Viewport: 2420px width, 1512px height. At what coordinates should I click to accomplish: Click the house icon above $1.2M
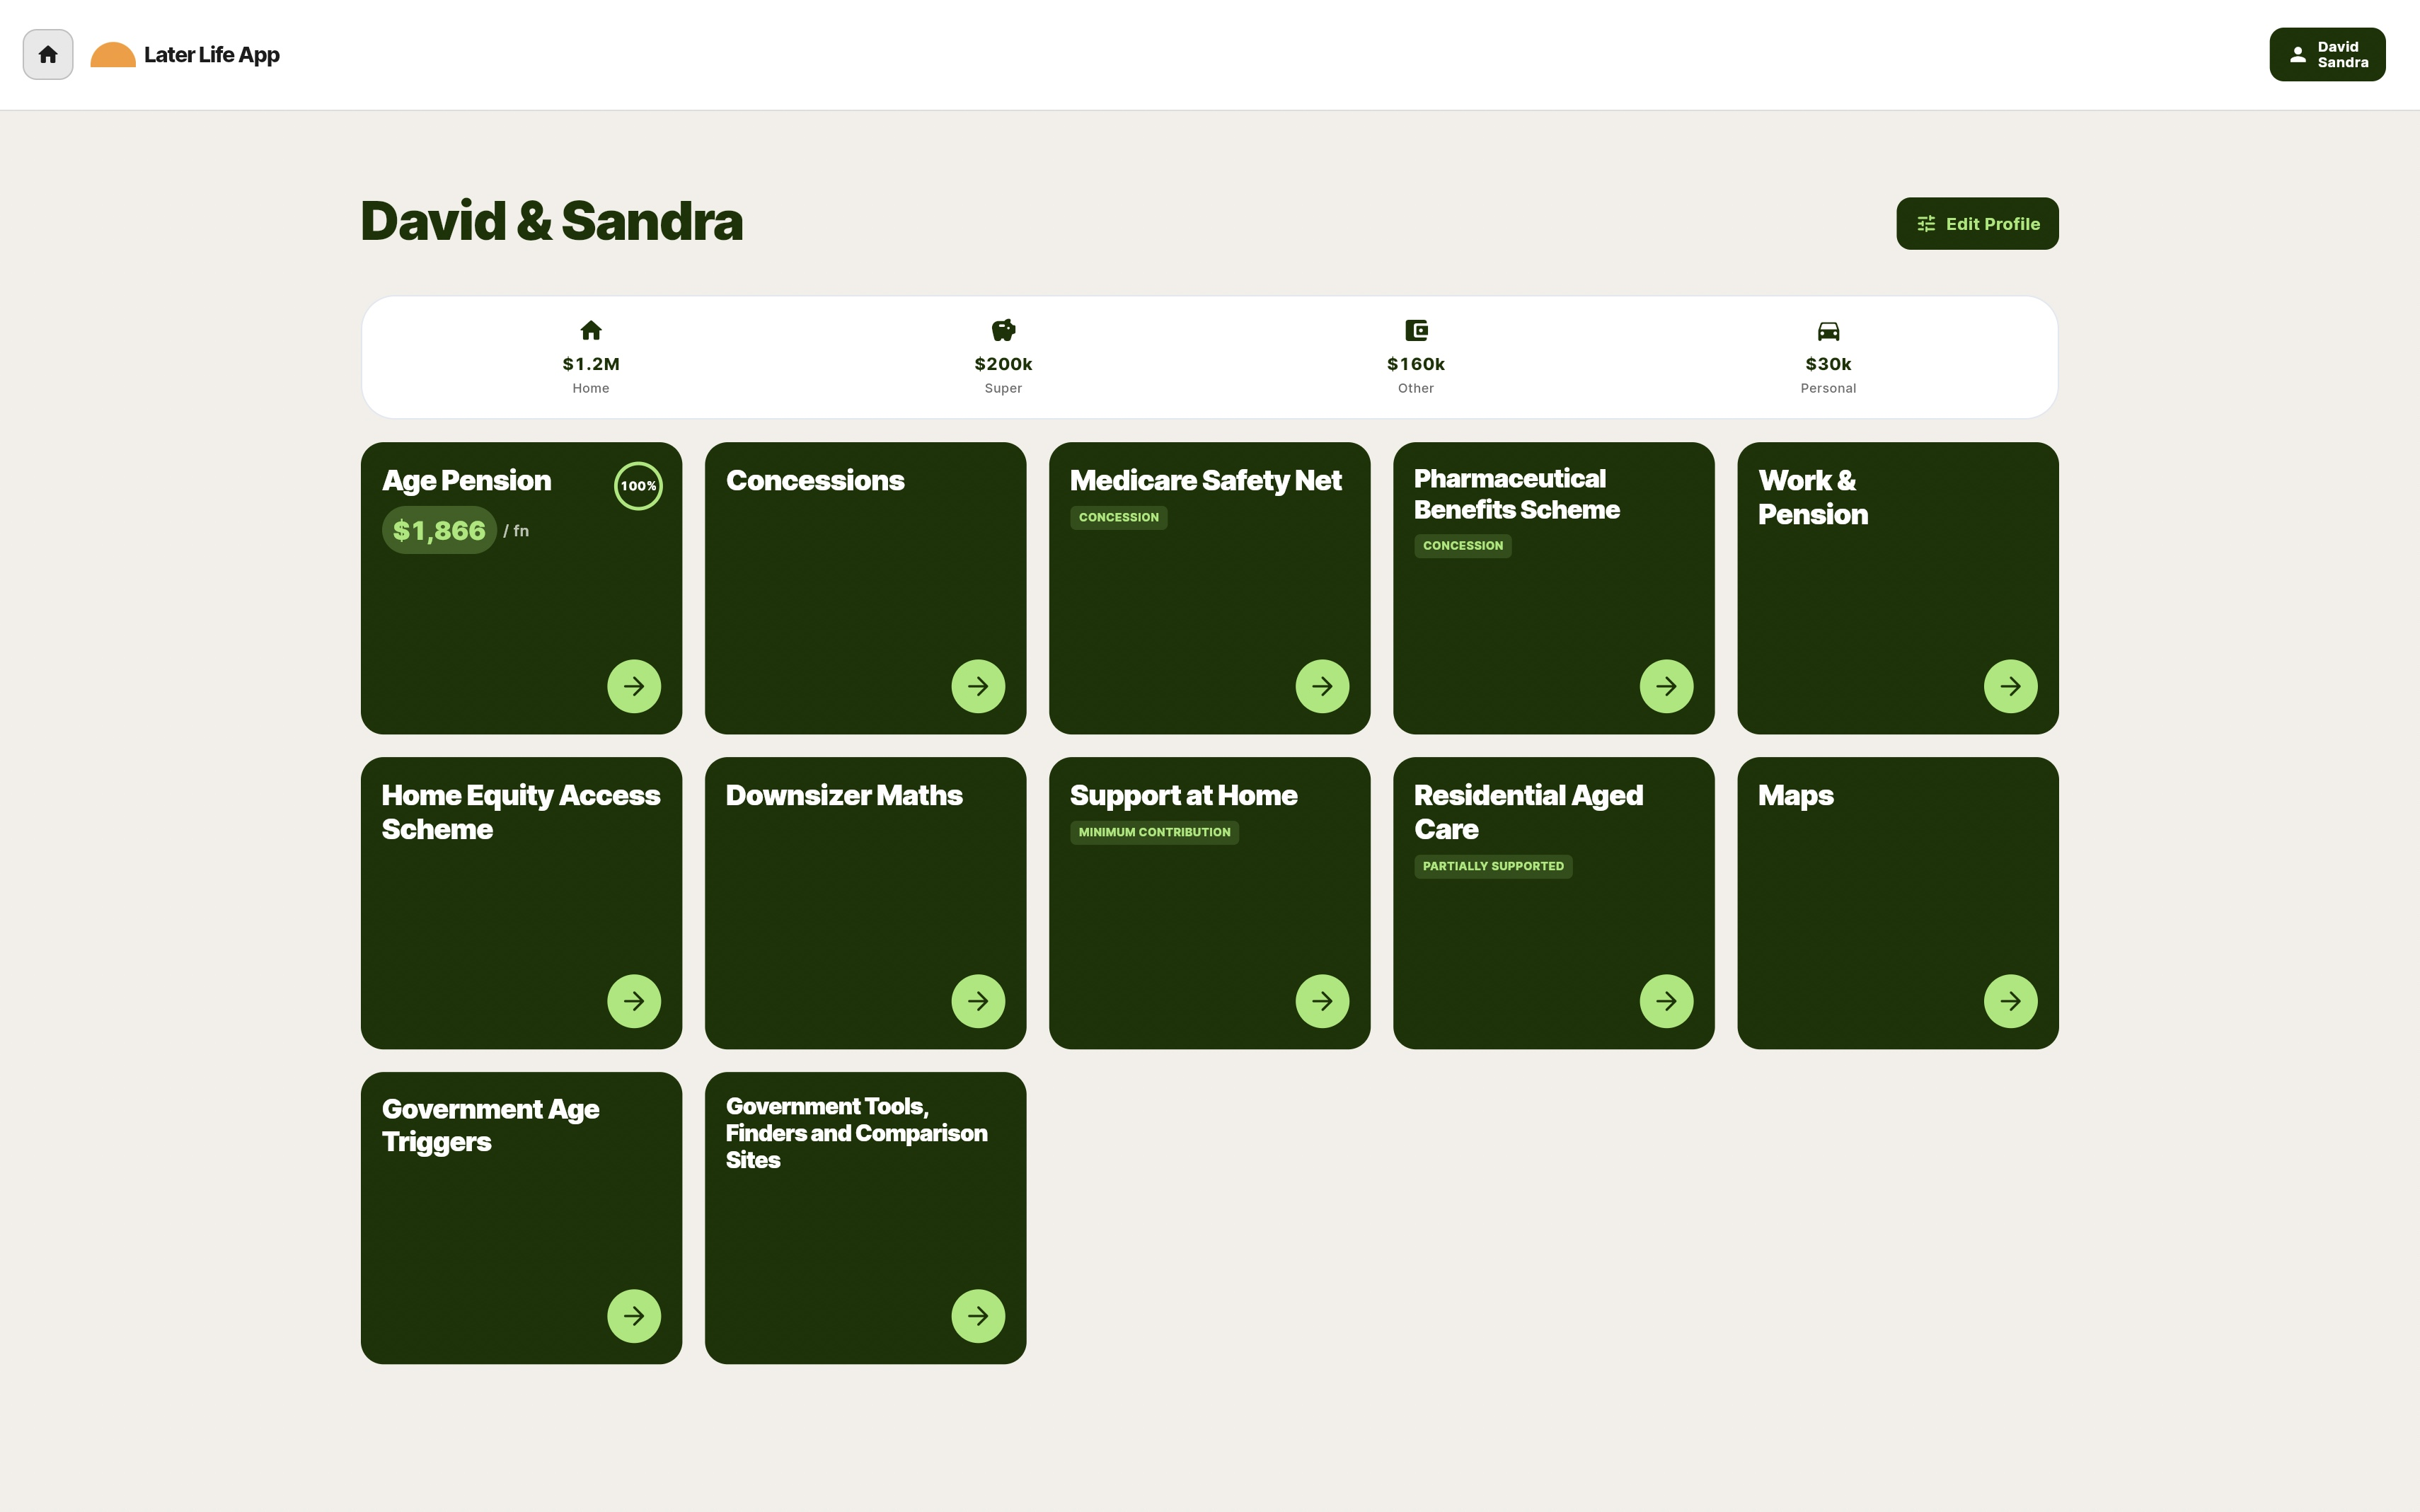click(x=591, y=330)
